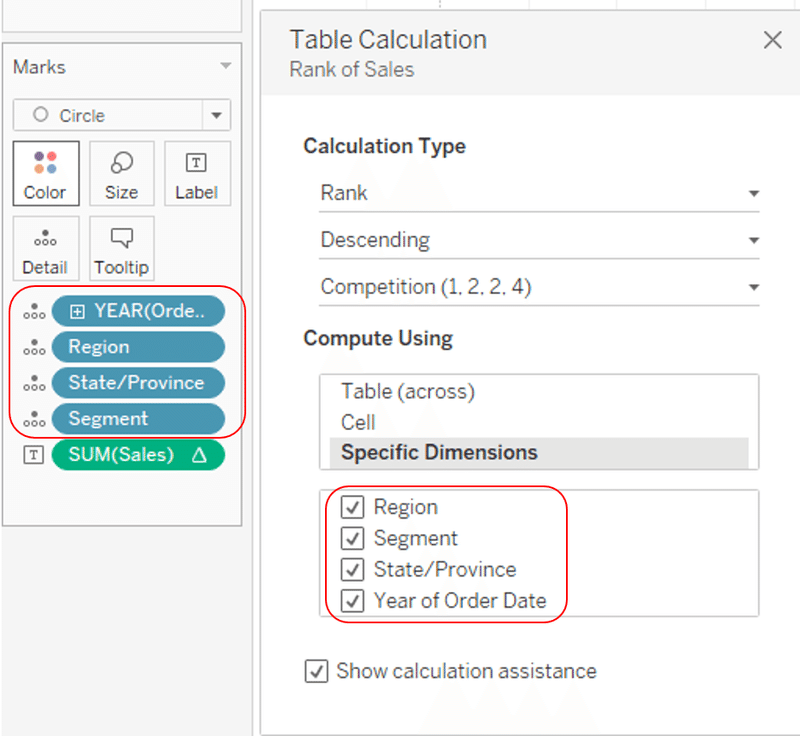
Task: Open the Size marks card
Action: click(x=121, y=173)
